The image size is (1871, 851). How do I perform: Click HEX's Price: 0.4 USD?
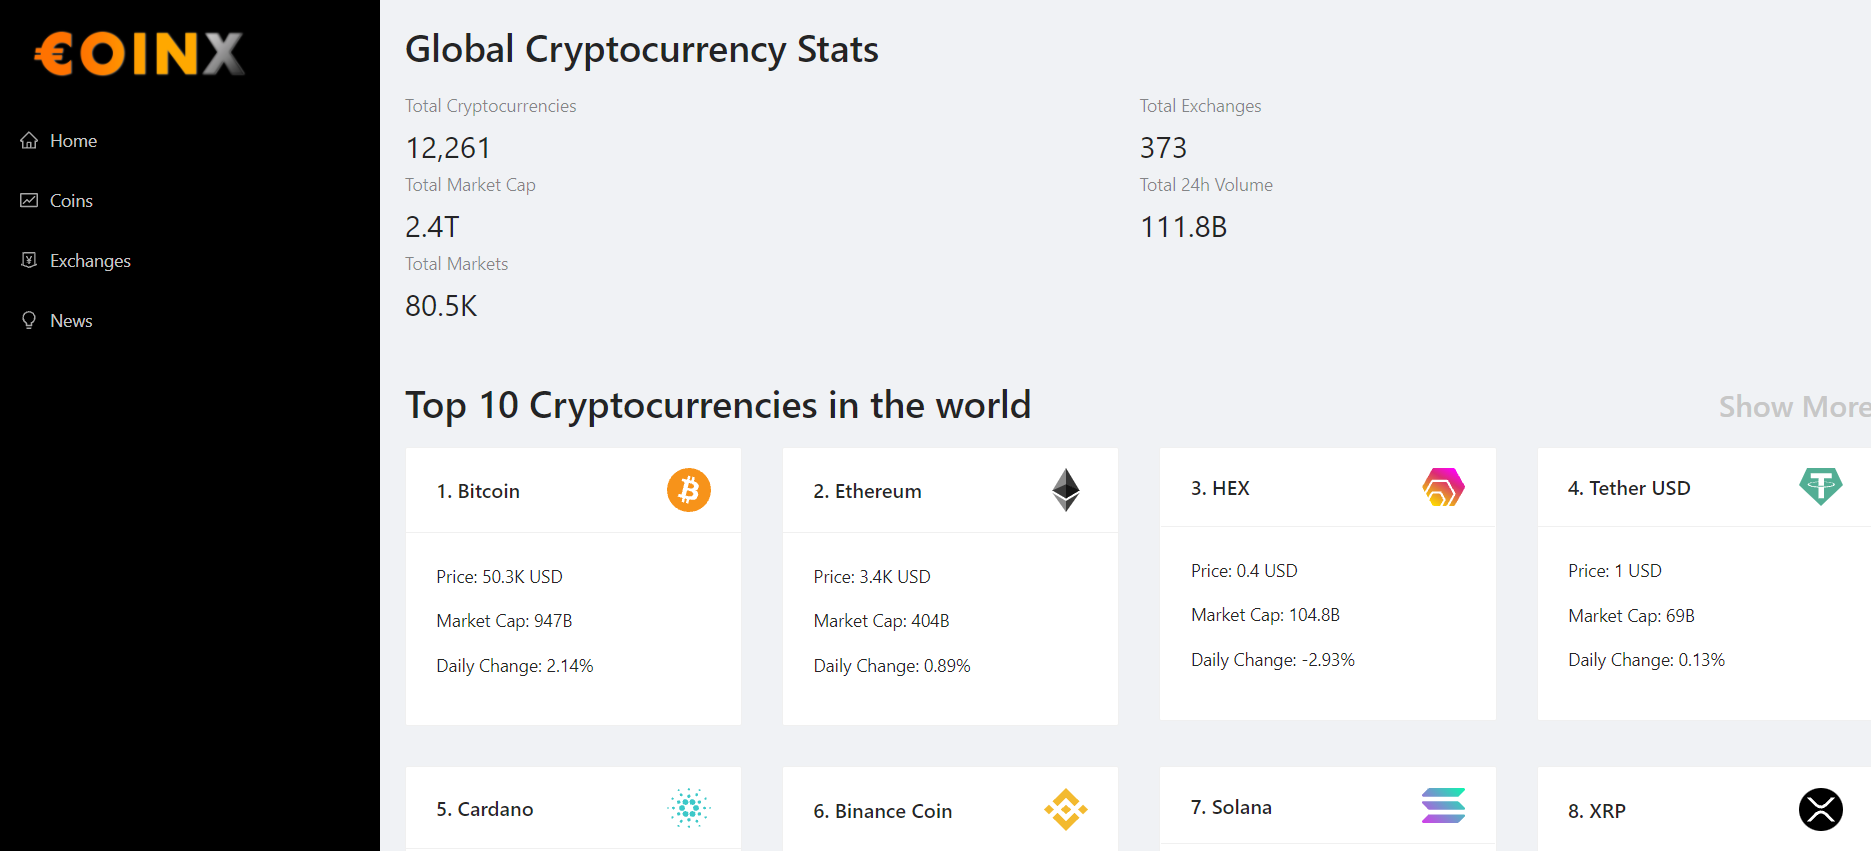point(1244,571)
